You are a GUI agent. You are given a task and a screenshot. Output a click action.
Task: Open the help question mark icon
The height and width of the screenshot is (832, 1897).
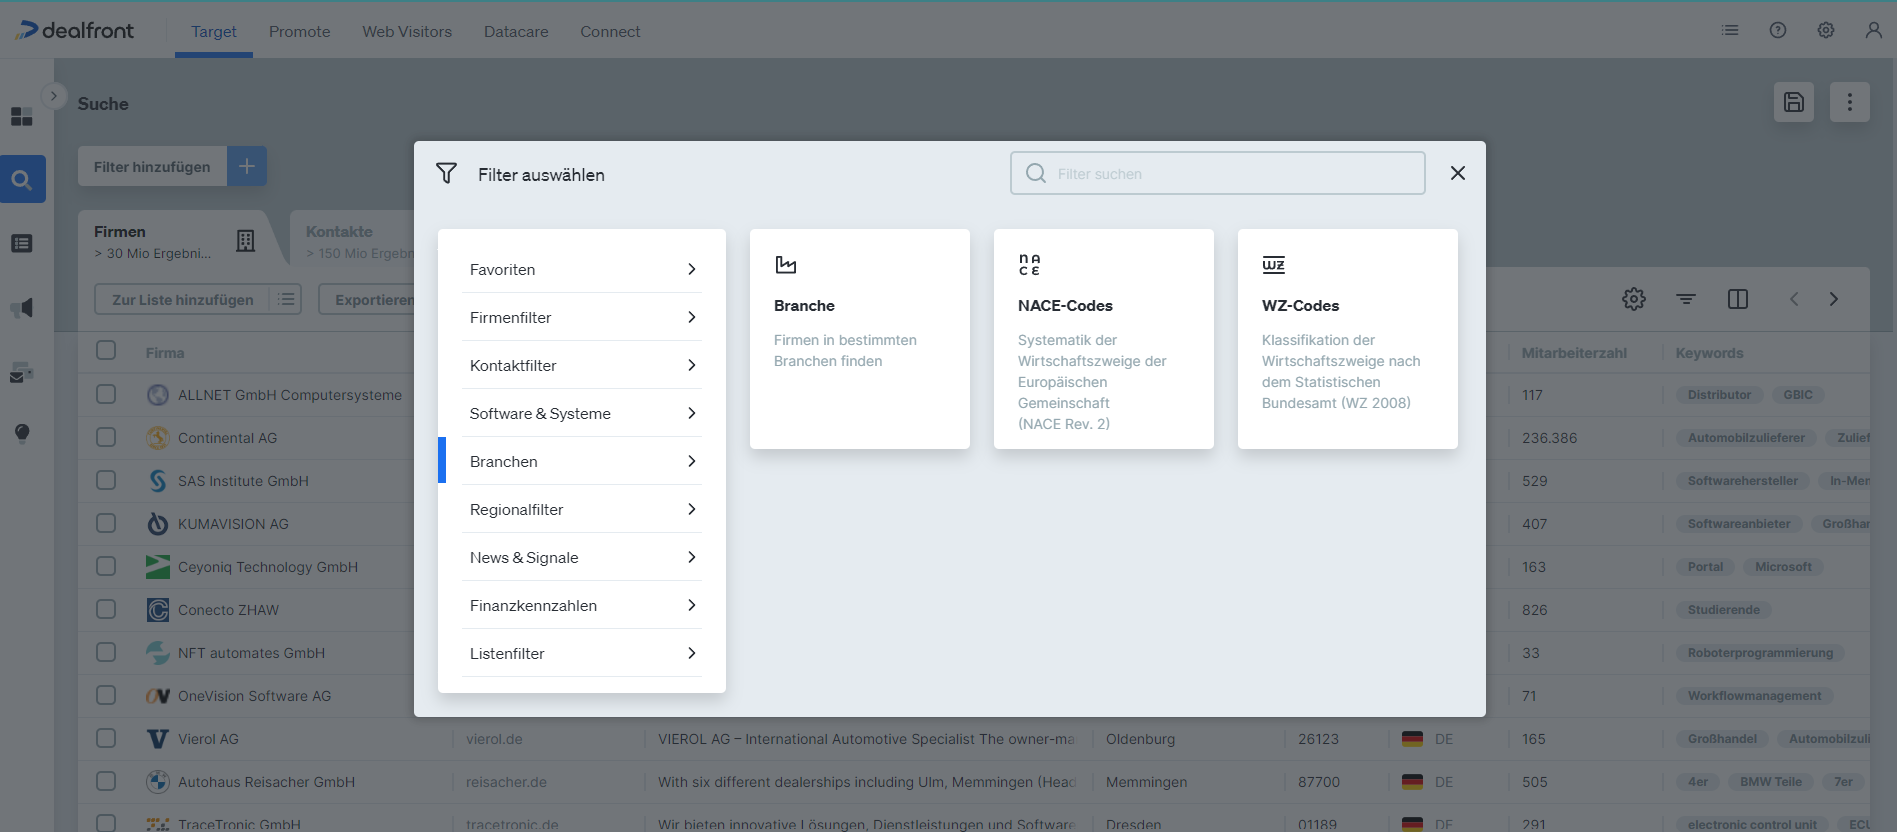pyautogui.click(x=1777, y=30)
